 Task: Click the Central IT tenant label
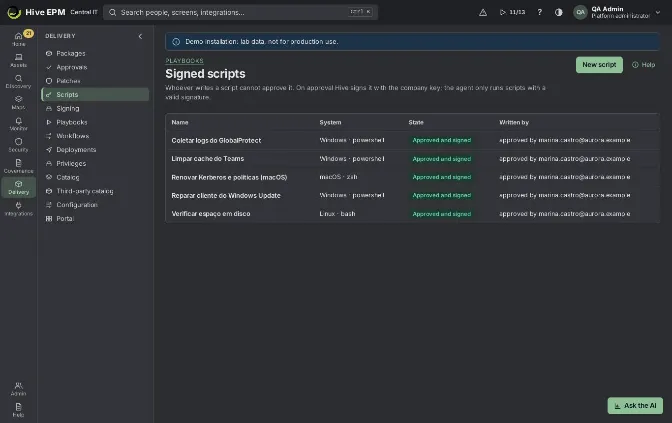pos(84,12)
